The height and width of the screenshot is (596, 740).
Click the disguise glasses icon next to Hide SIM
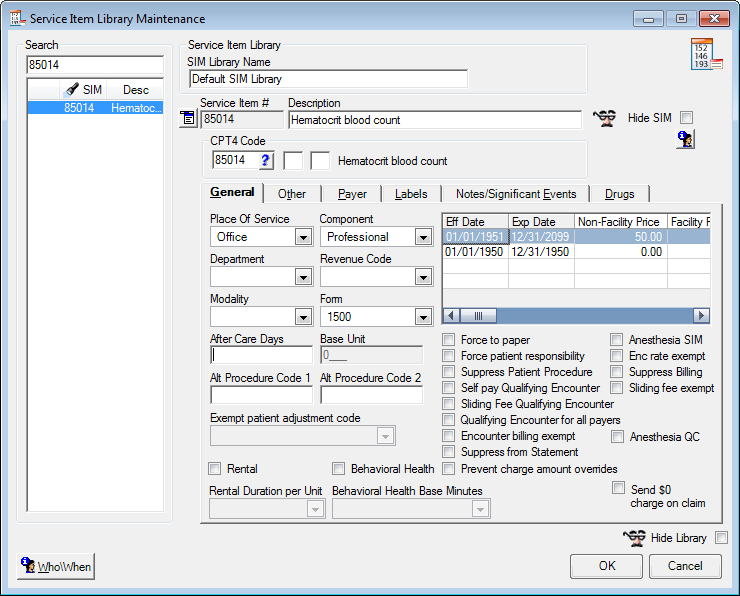(x=605, y=118)
